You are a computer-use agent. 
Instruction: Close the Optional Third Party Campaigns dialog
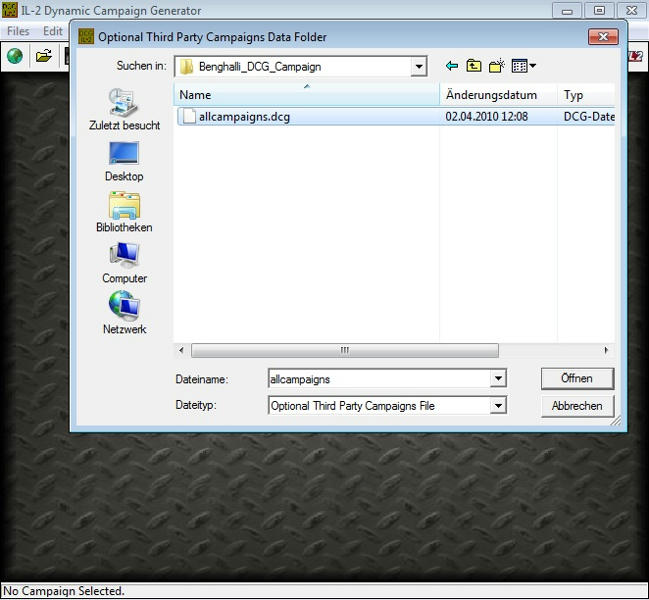603,37
